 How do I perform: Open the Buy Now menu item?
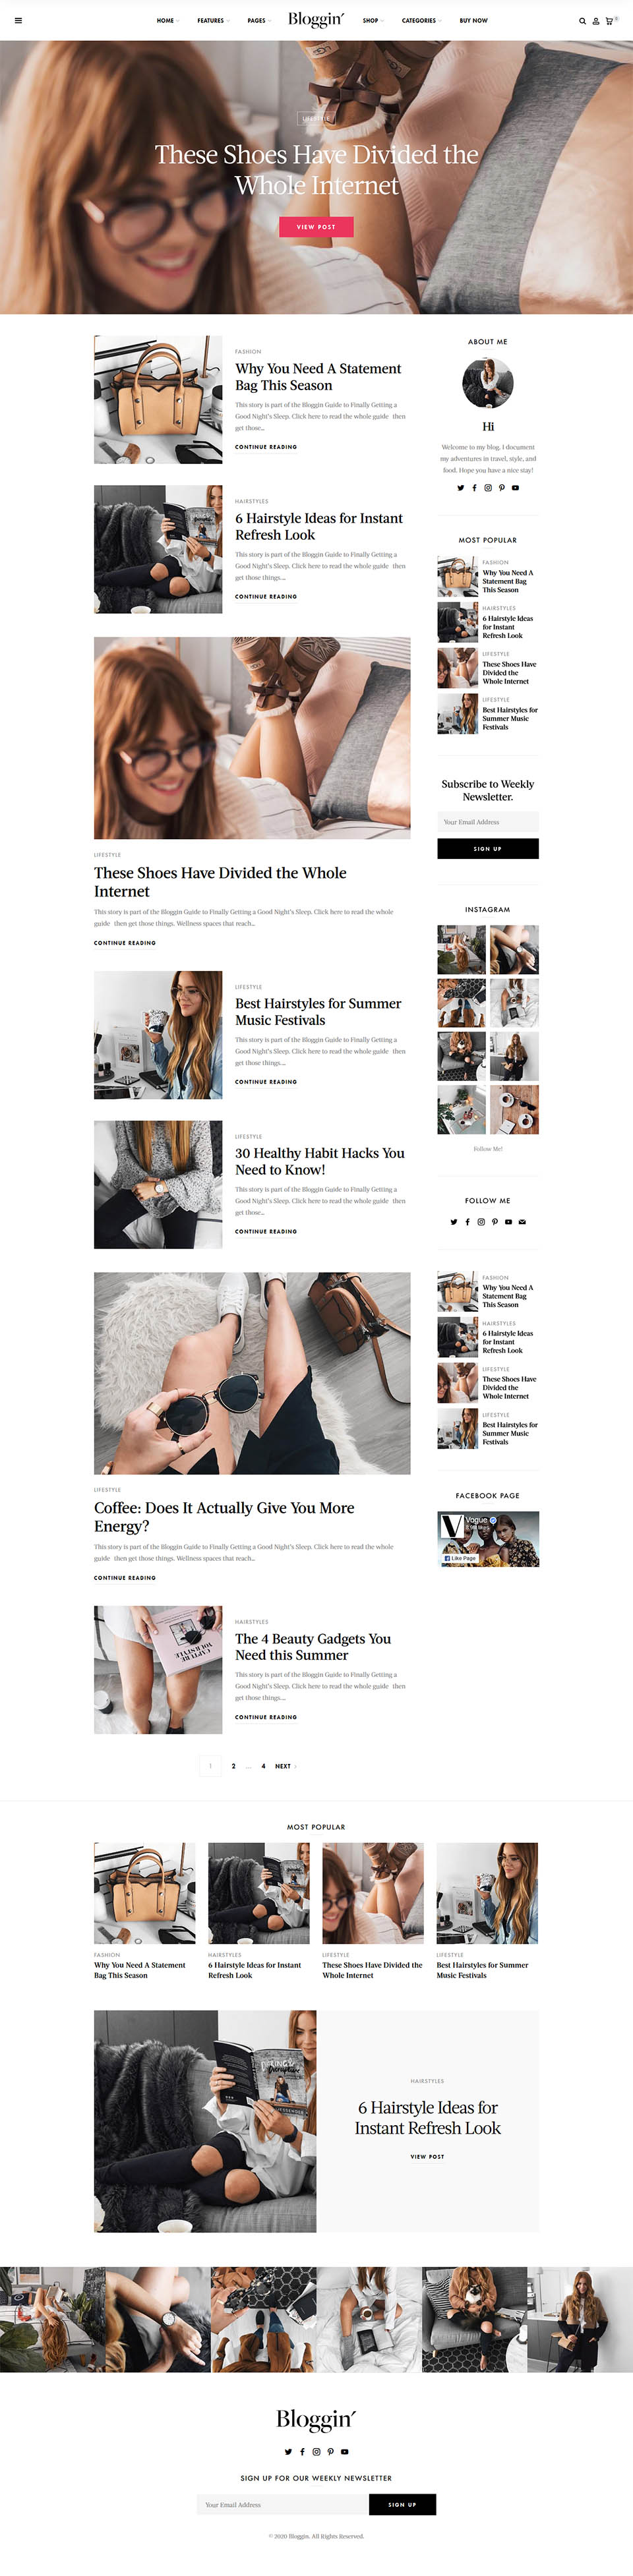[474, 20]
